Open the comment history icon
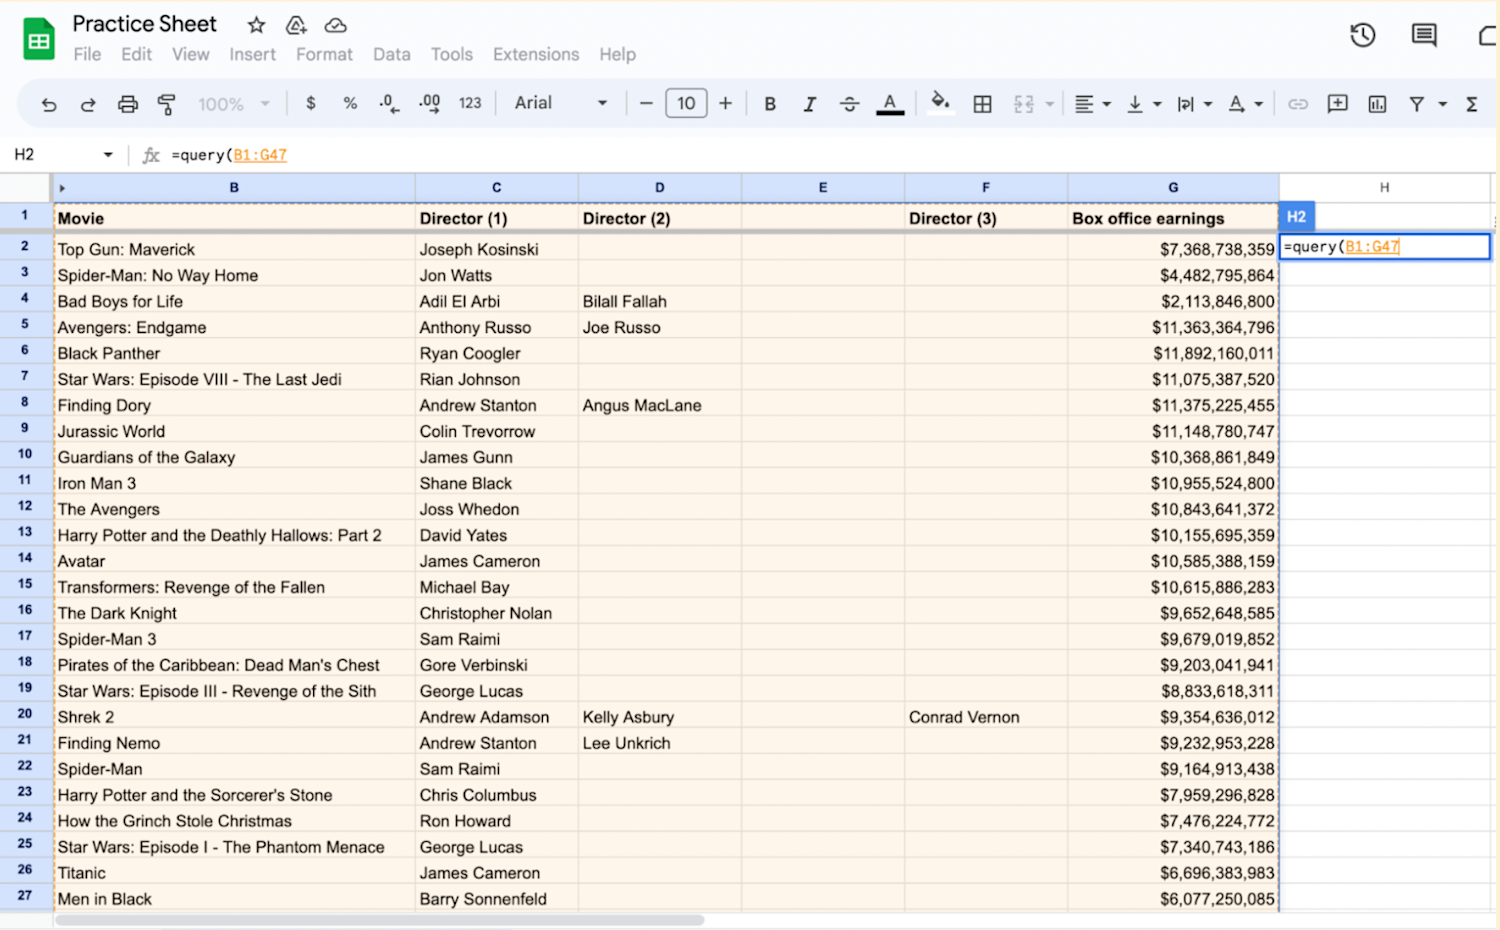Image resolution: width=1500 pixels, height=930 pixels. (1424, 35)
